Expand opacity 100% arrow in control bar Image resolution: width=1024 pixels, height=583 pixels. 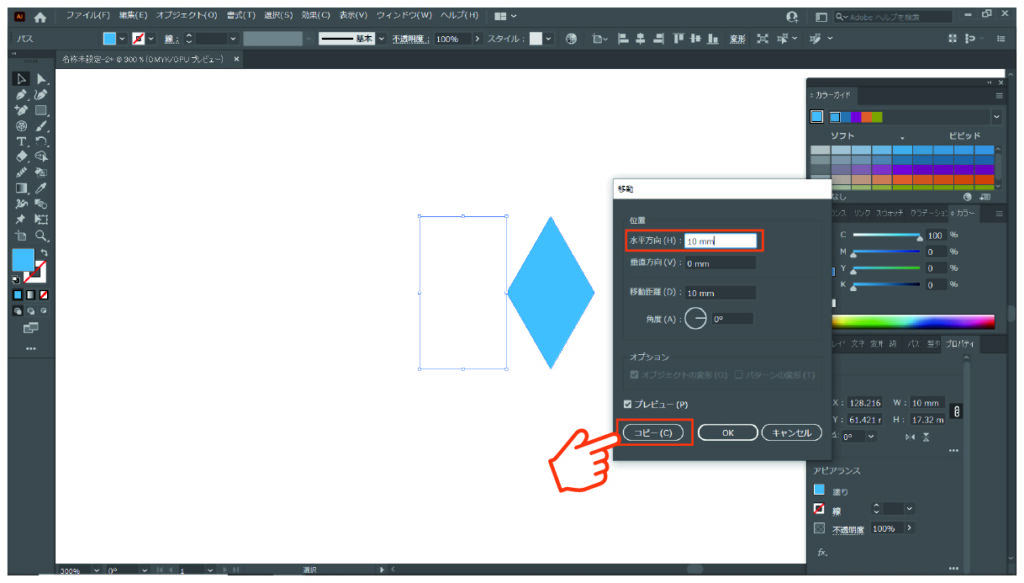tap(477, 39)
